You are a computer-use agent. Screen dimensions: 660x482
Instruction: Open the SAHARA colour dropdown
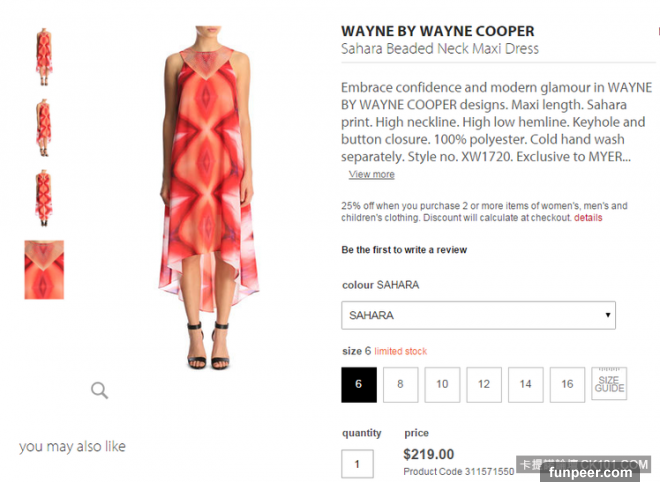(478, 315)
